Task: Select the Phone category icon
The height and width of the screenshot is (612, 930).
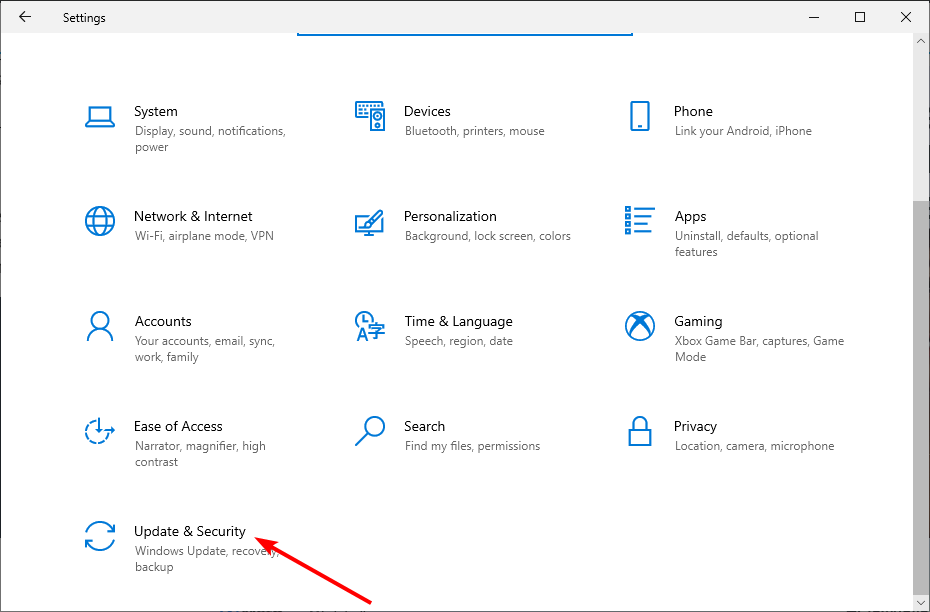Action: [639, 116]
